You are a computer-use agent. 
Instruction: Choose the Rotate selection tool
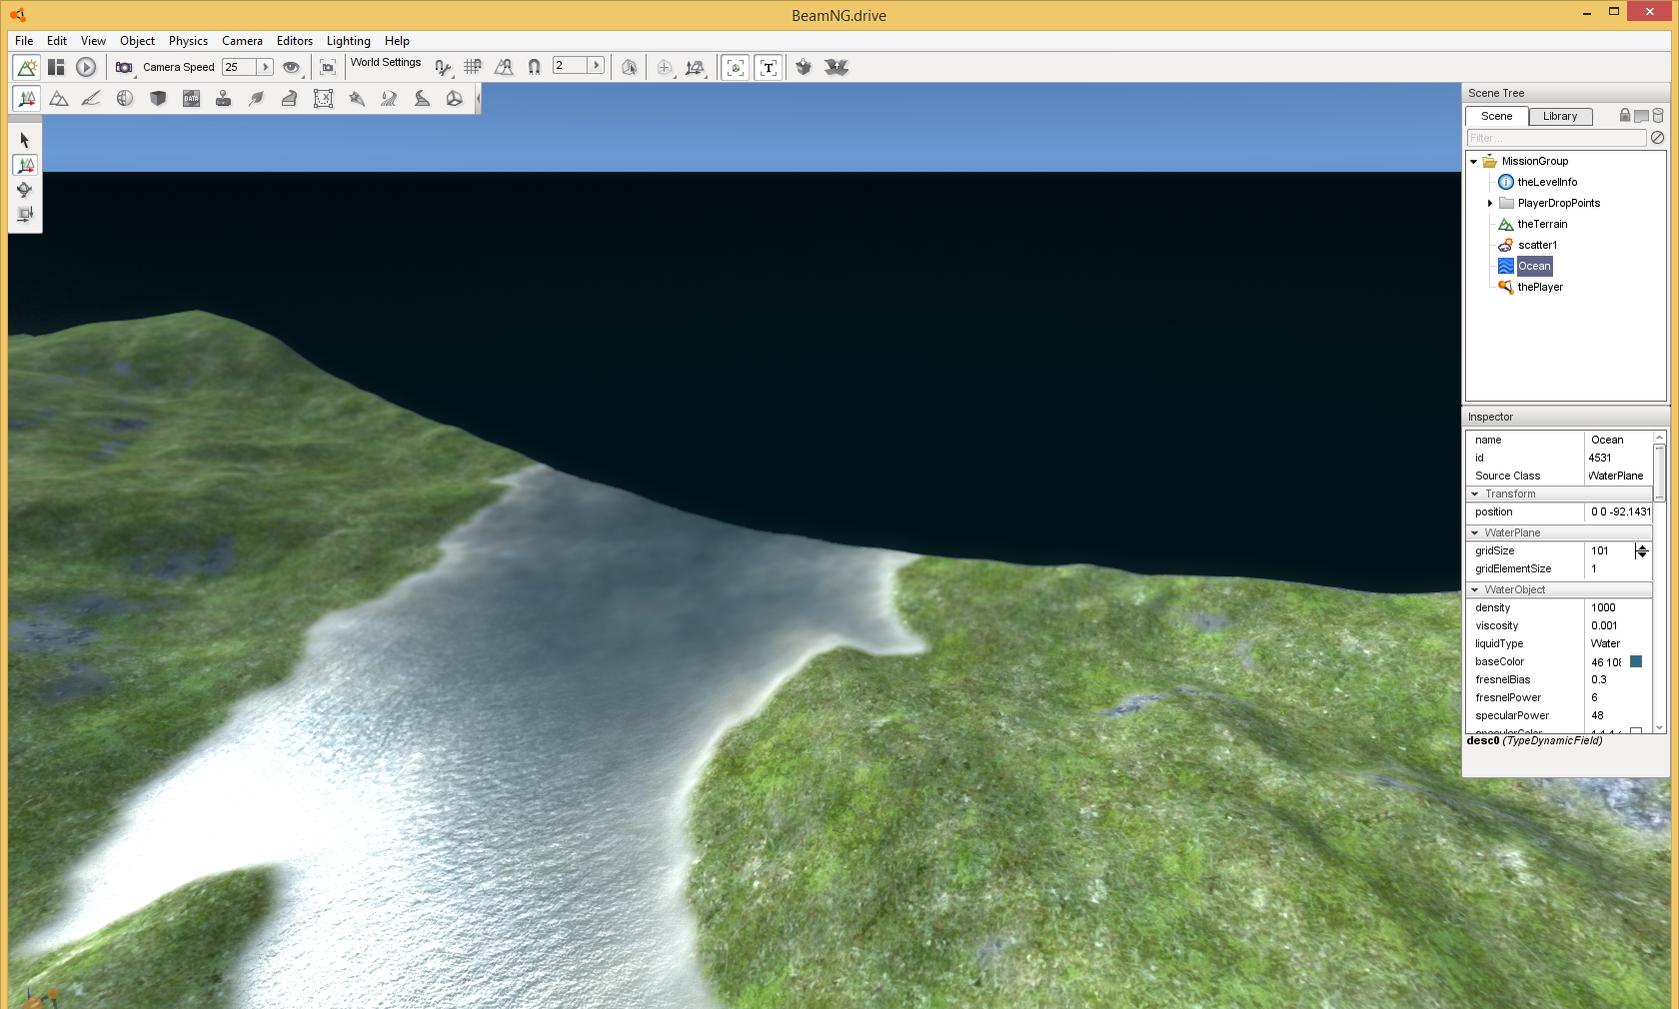(x=25, y=189)
